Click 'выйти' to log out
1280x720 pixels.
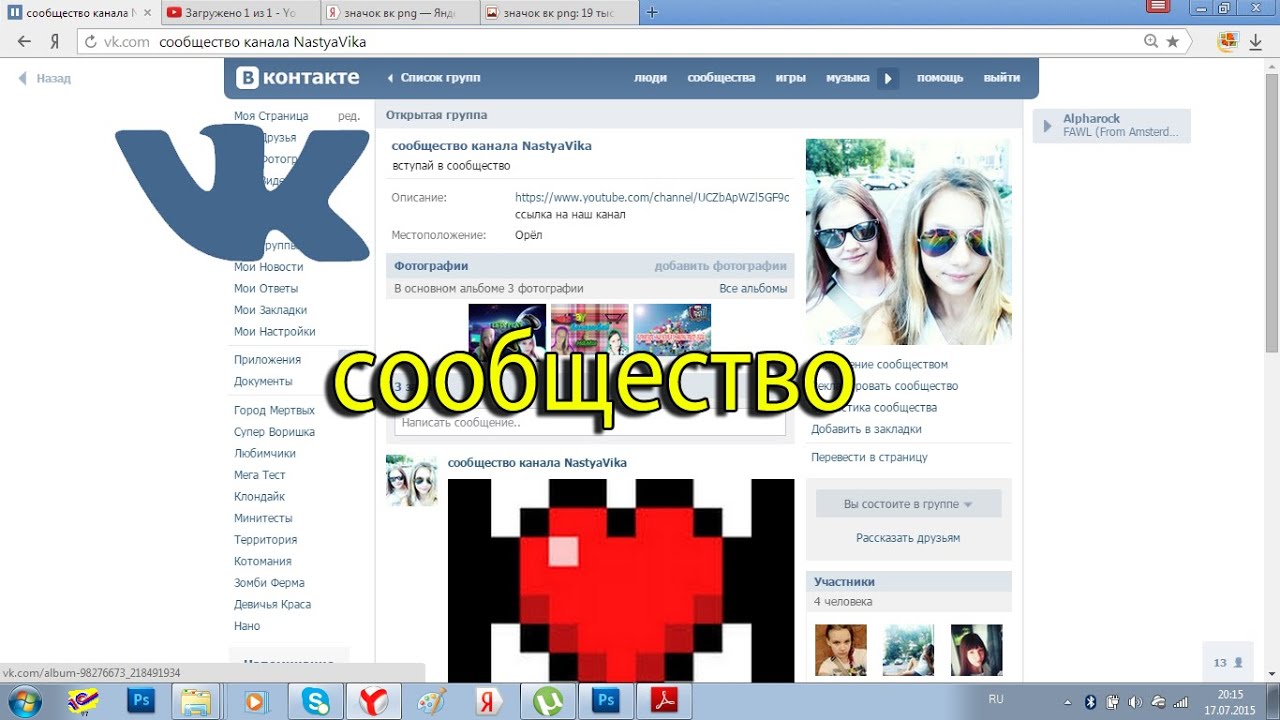1002,78
